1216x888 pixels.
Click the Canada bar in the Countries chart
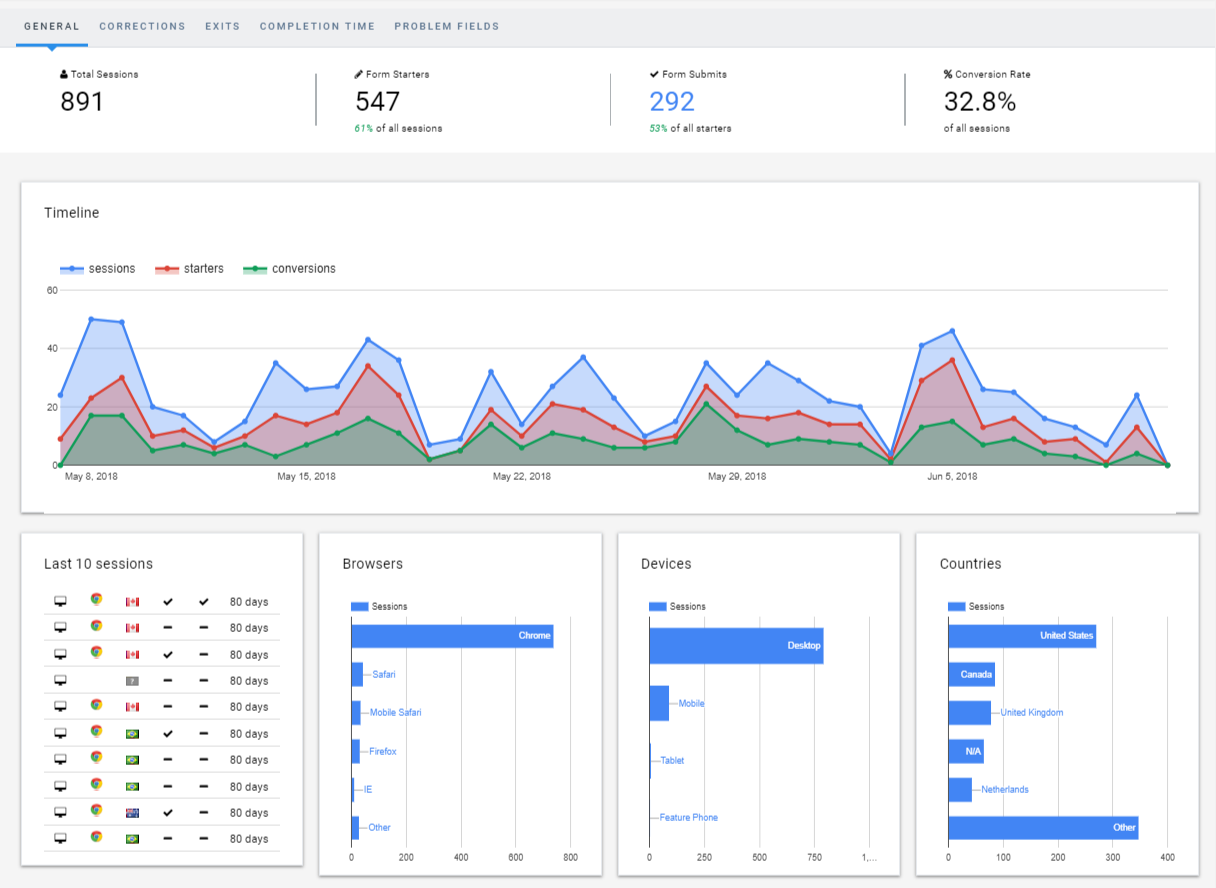[x=972, y=674]
